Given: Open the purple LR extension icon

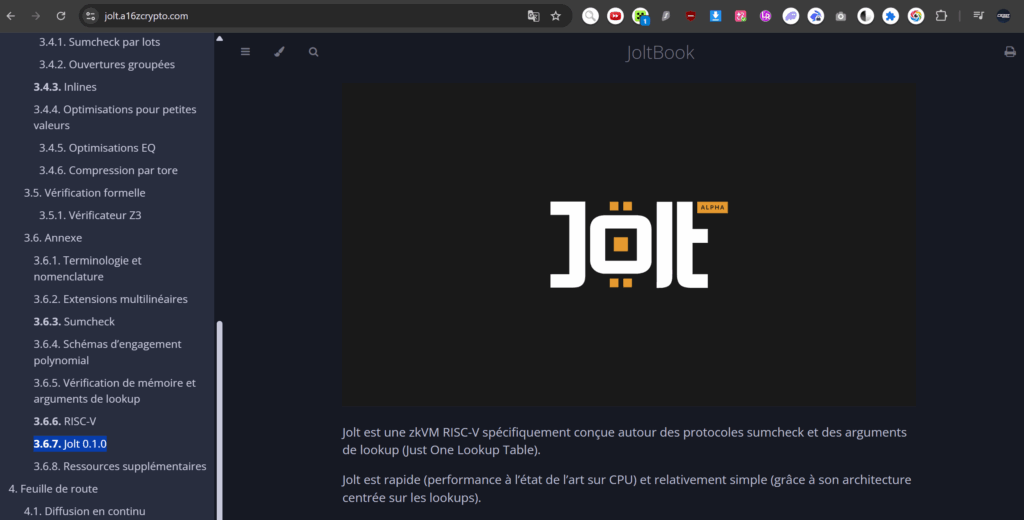Looking at the screenshot, I should point(765,16).
